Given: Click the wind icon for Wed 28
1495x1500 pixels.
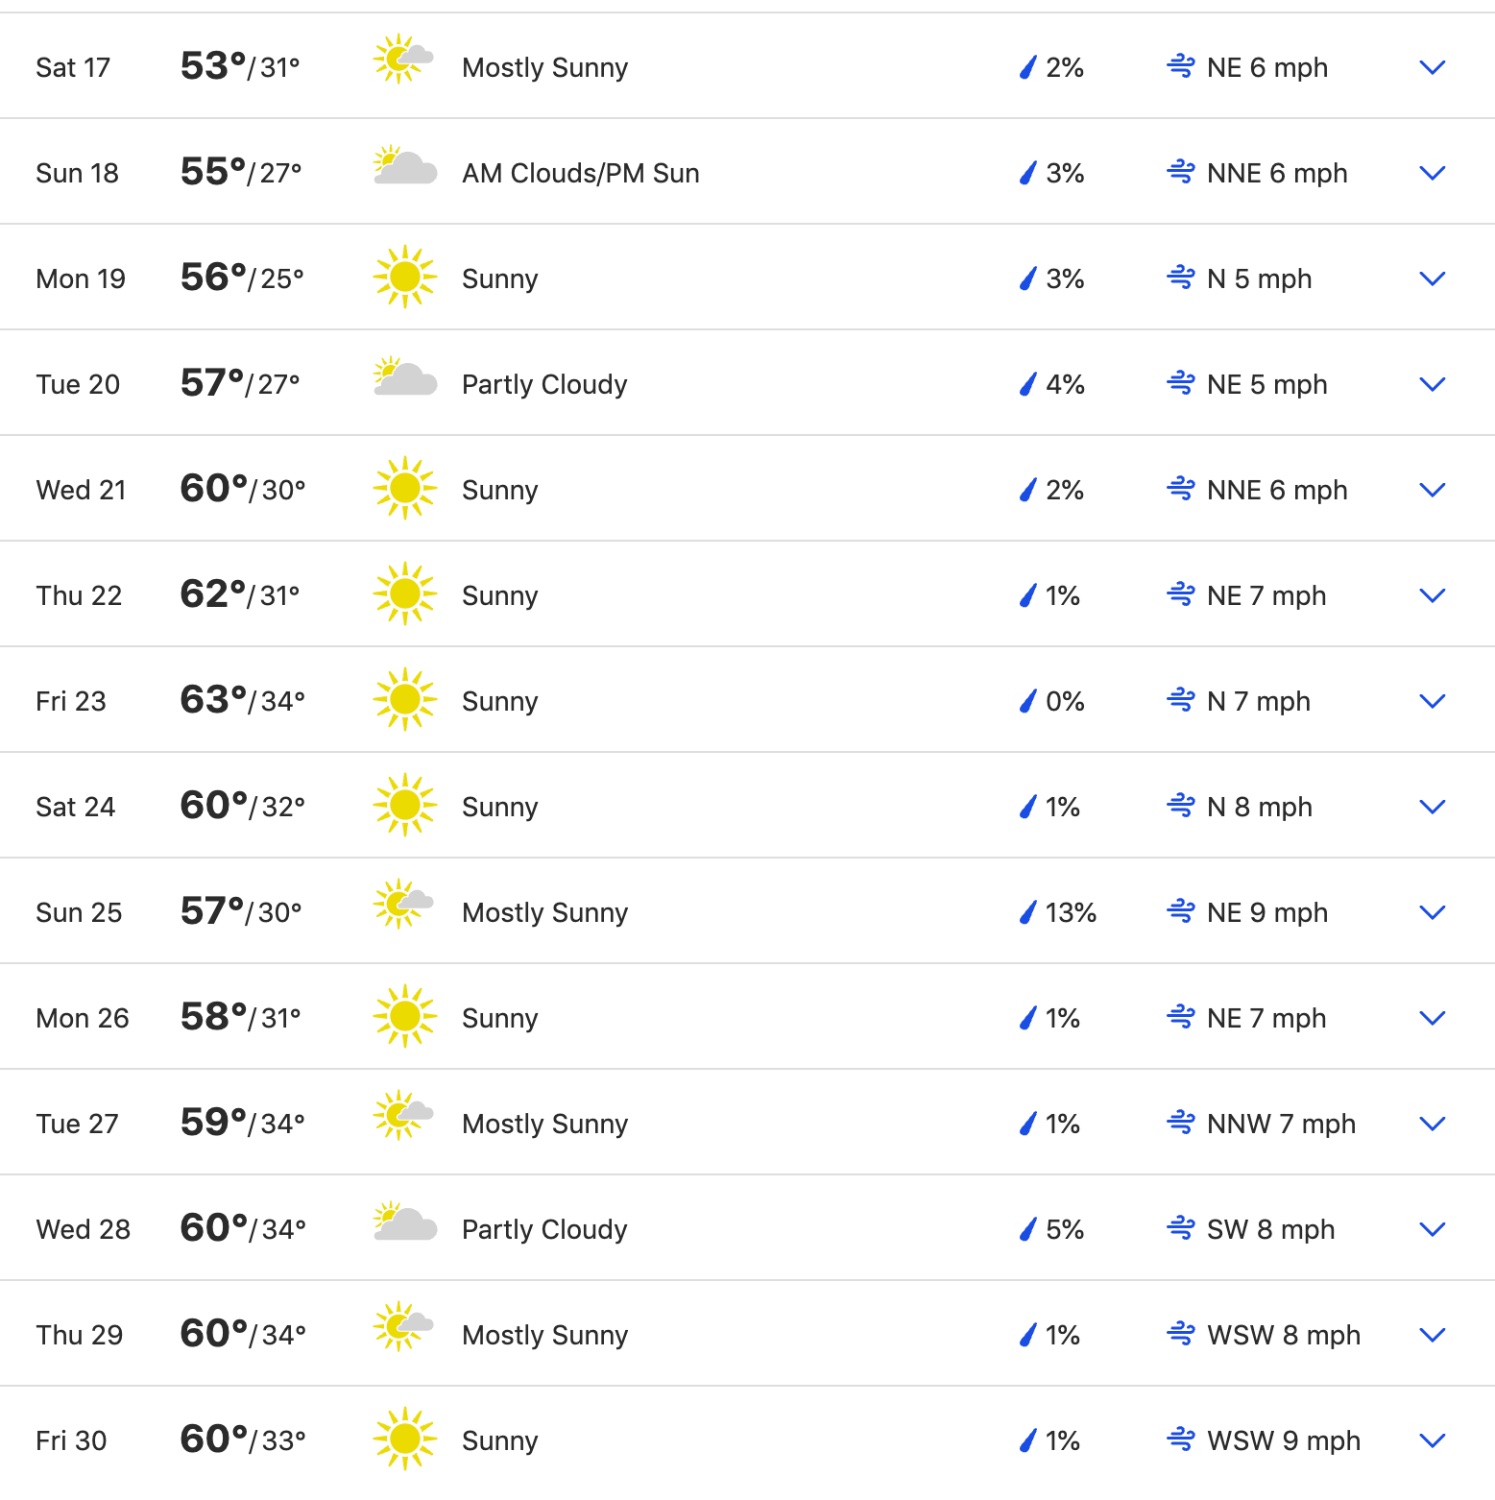Looking at the screenshot, I should coord(1181,1228).
